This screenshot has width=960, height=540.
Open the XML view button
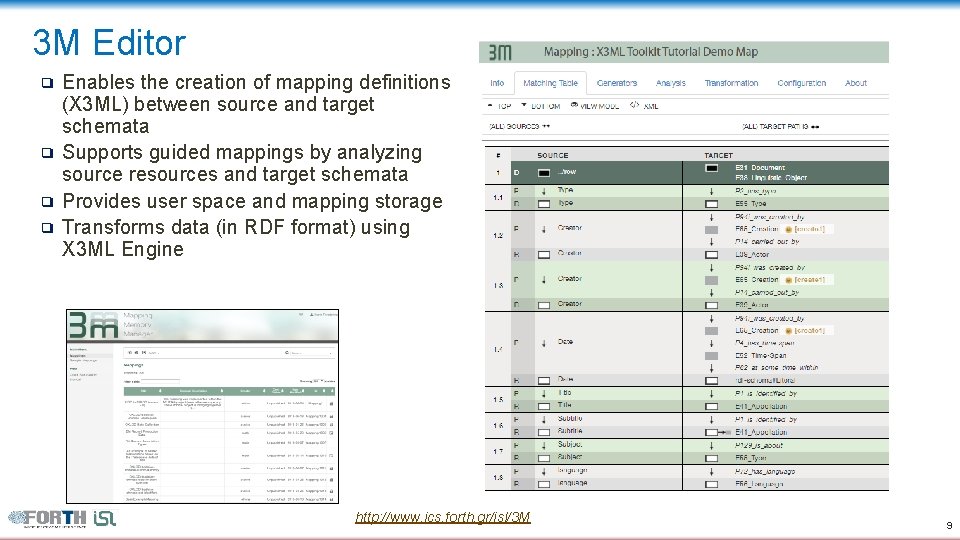pyautogui.click(x=644, y=106)
